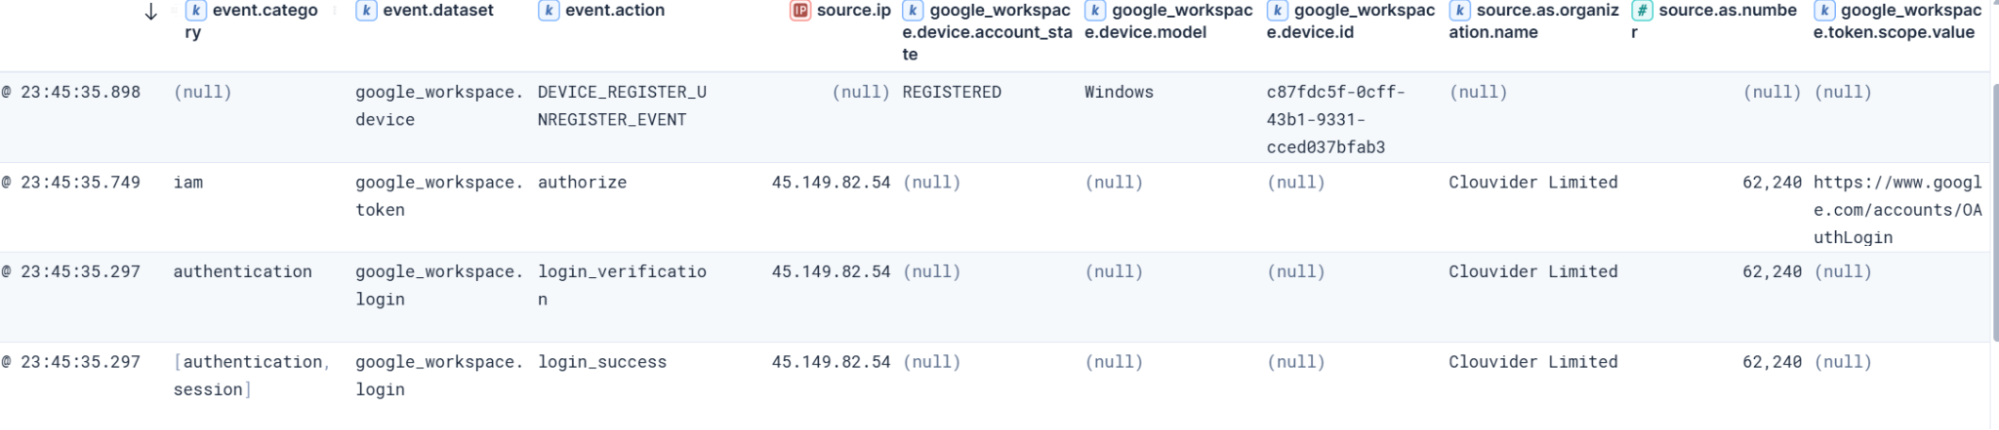Click the keyword icon beside event.action
Image resolution: width=1999 pixels, height=430 pixels.
pyautogui.click(x=549, y=11)
